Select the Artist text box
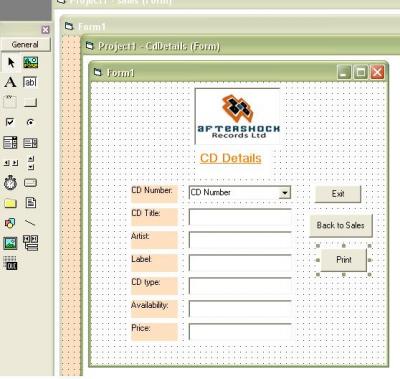The height and width of the screenshot is (379, 400). tap(240, 240)
